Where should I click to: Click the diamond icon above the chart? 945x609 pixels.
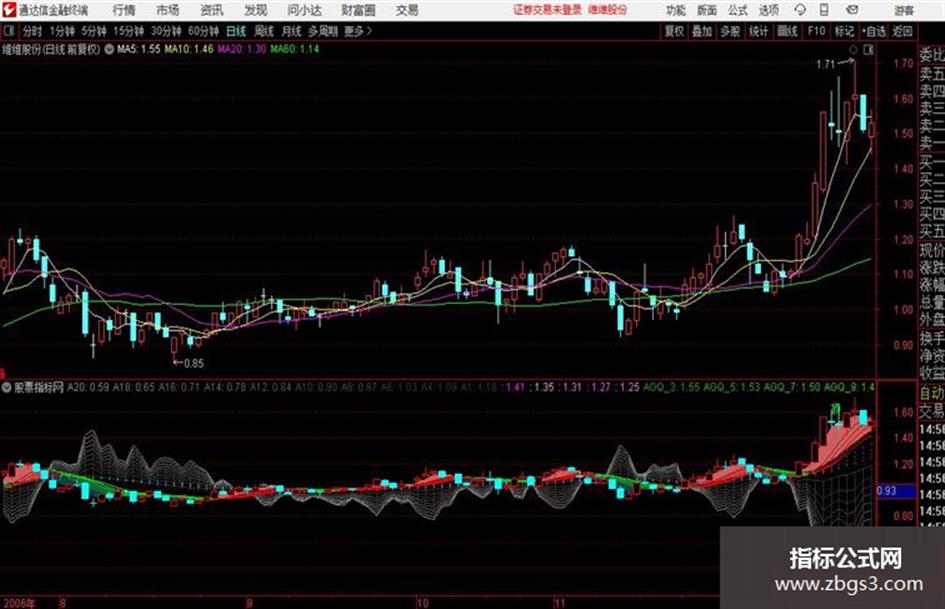coord(853,50)
